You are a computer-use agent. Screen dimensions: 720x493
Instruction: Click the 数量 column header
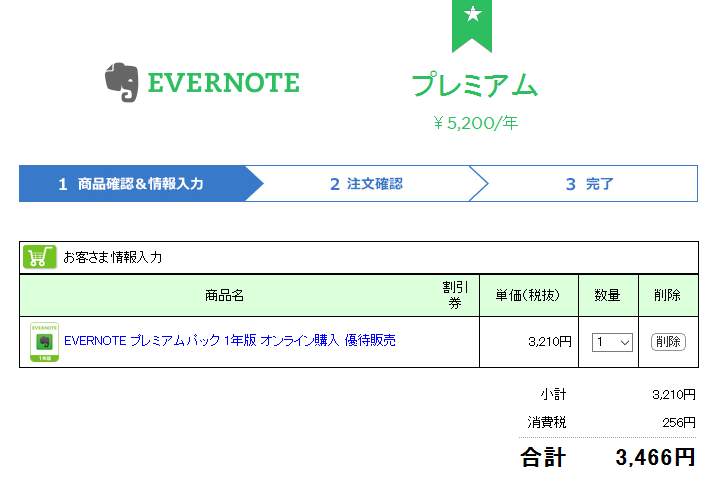tap(608, 295)
